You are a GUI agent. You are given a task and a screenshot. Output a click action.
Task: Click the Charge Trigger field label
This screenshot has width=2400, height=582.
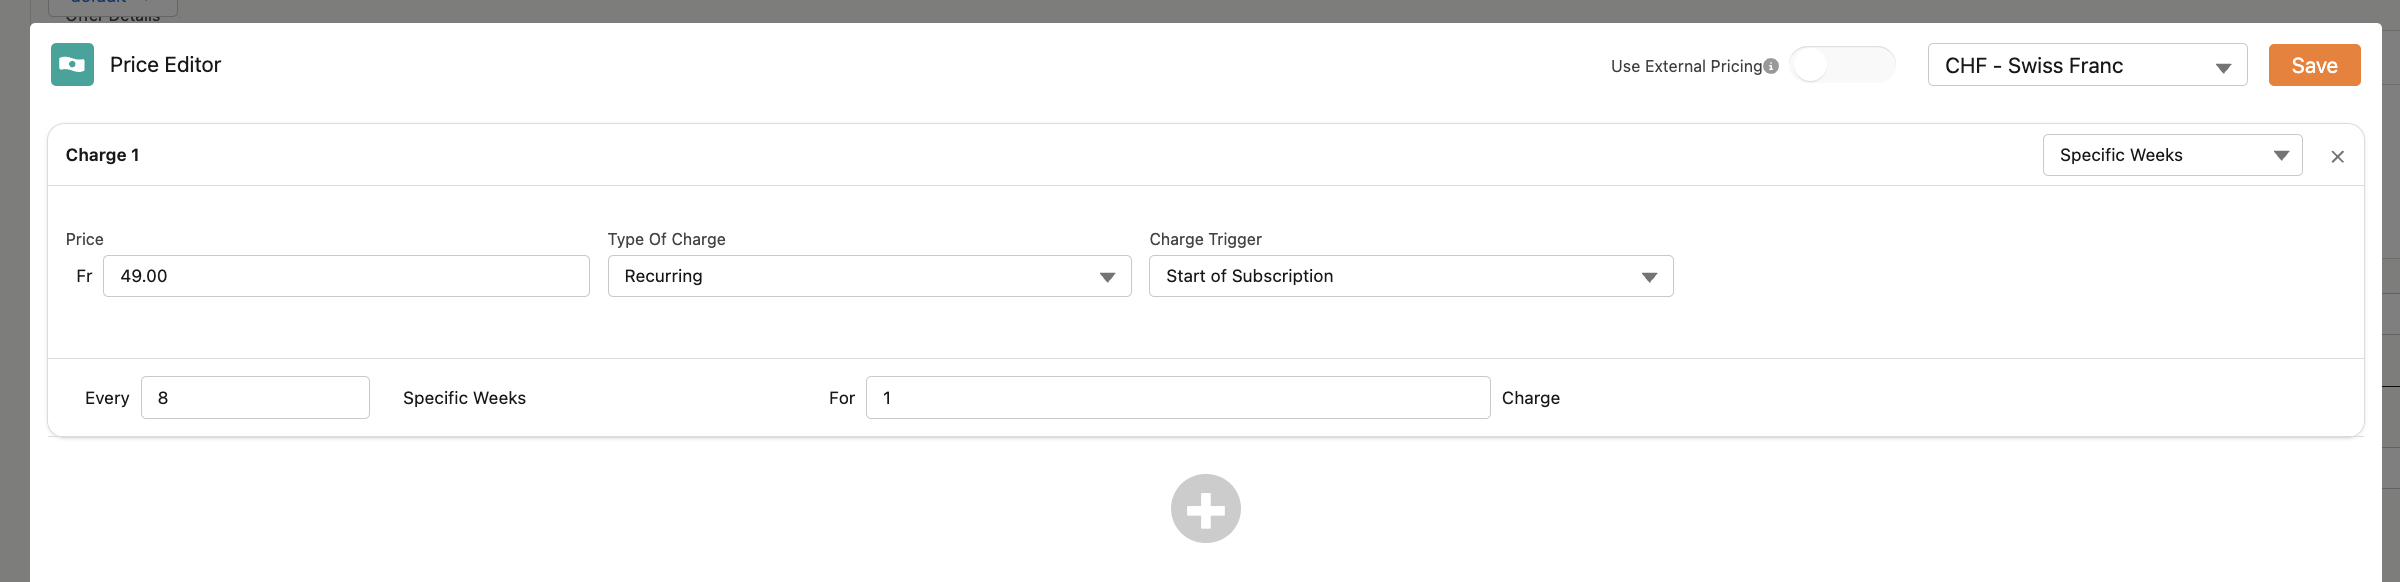[x=1205, y=240]
